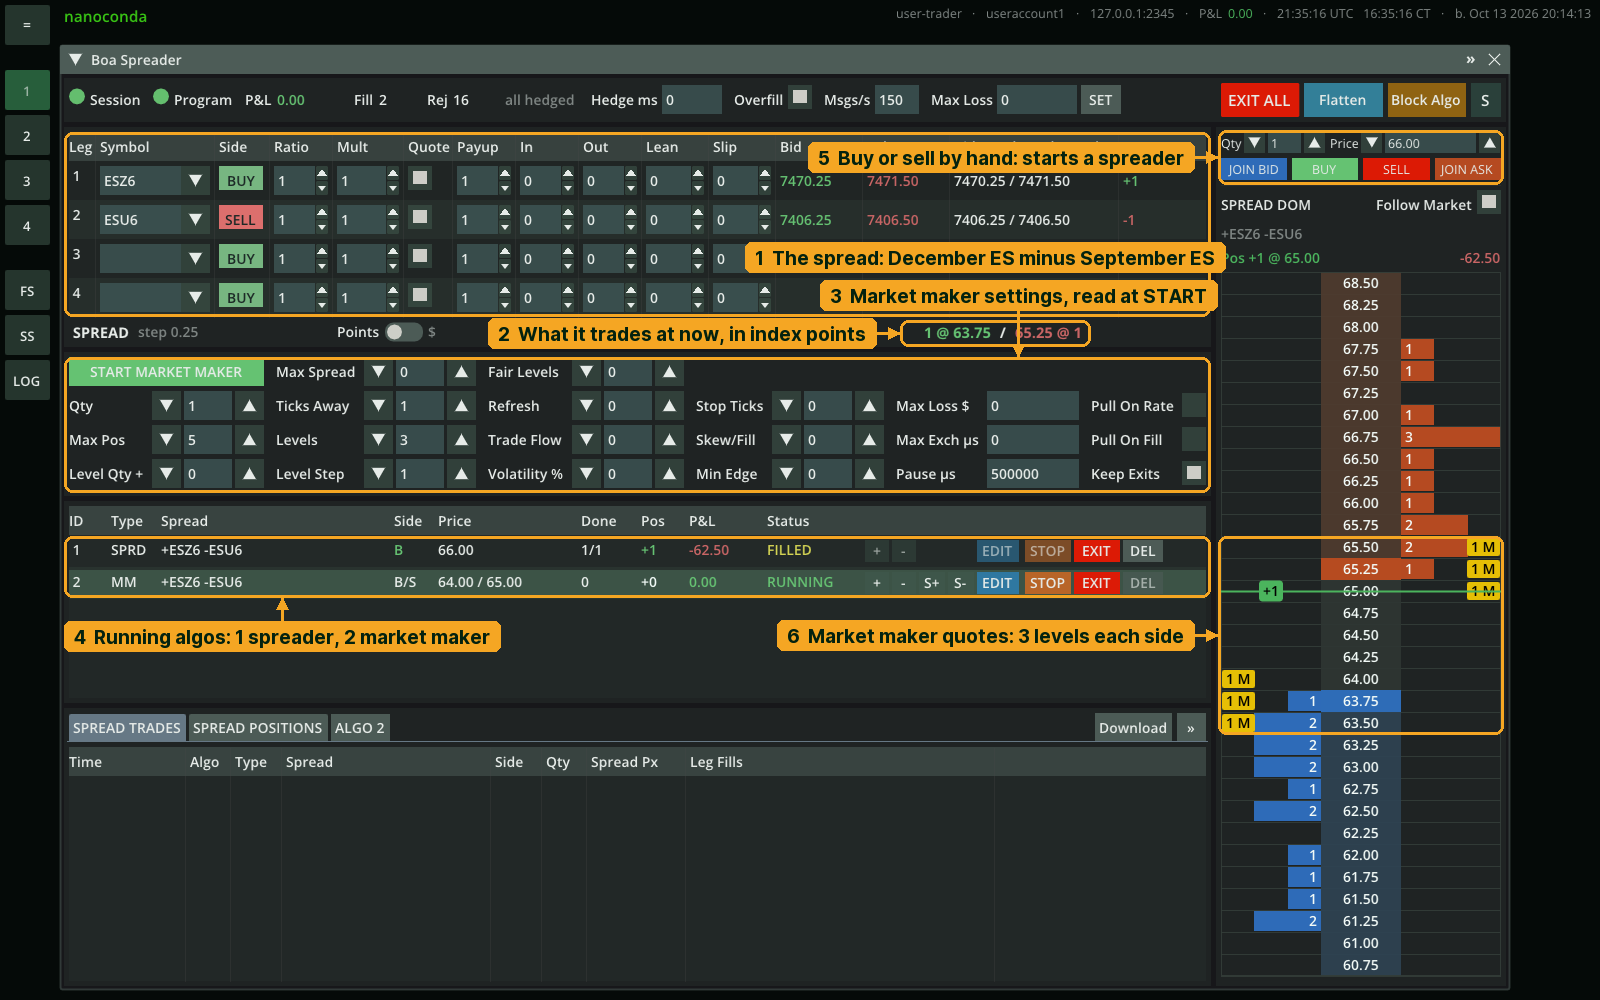Screen dimensions: 1600x1000
Task: Decrease Max Pos with the down arrow
Action: point(167,440)
